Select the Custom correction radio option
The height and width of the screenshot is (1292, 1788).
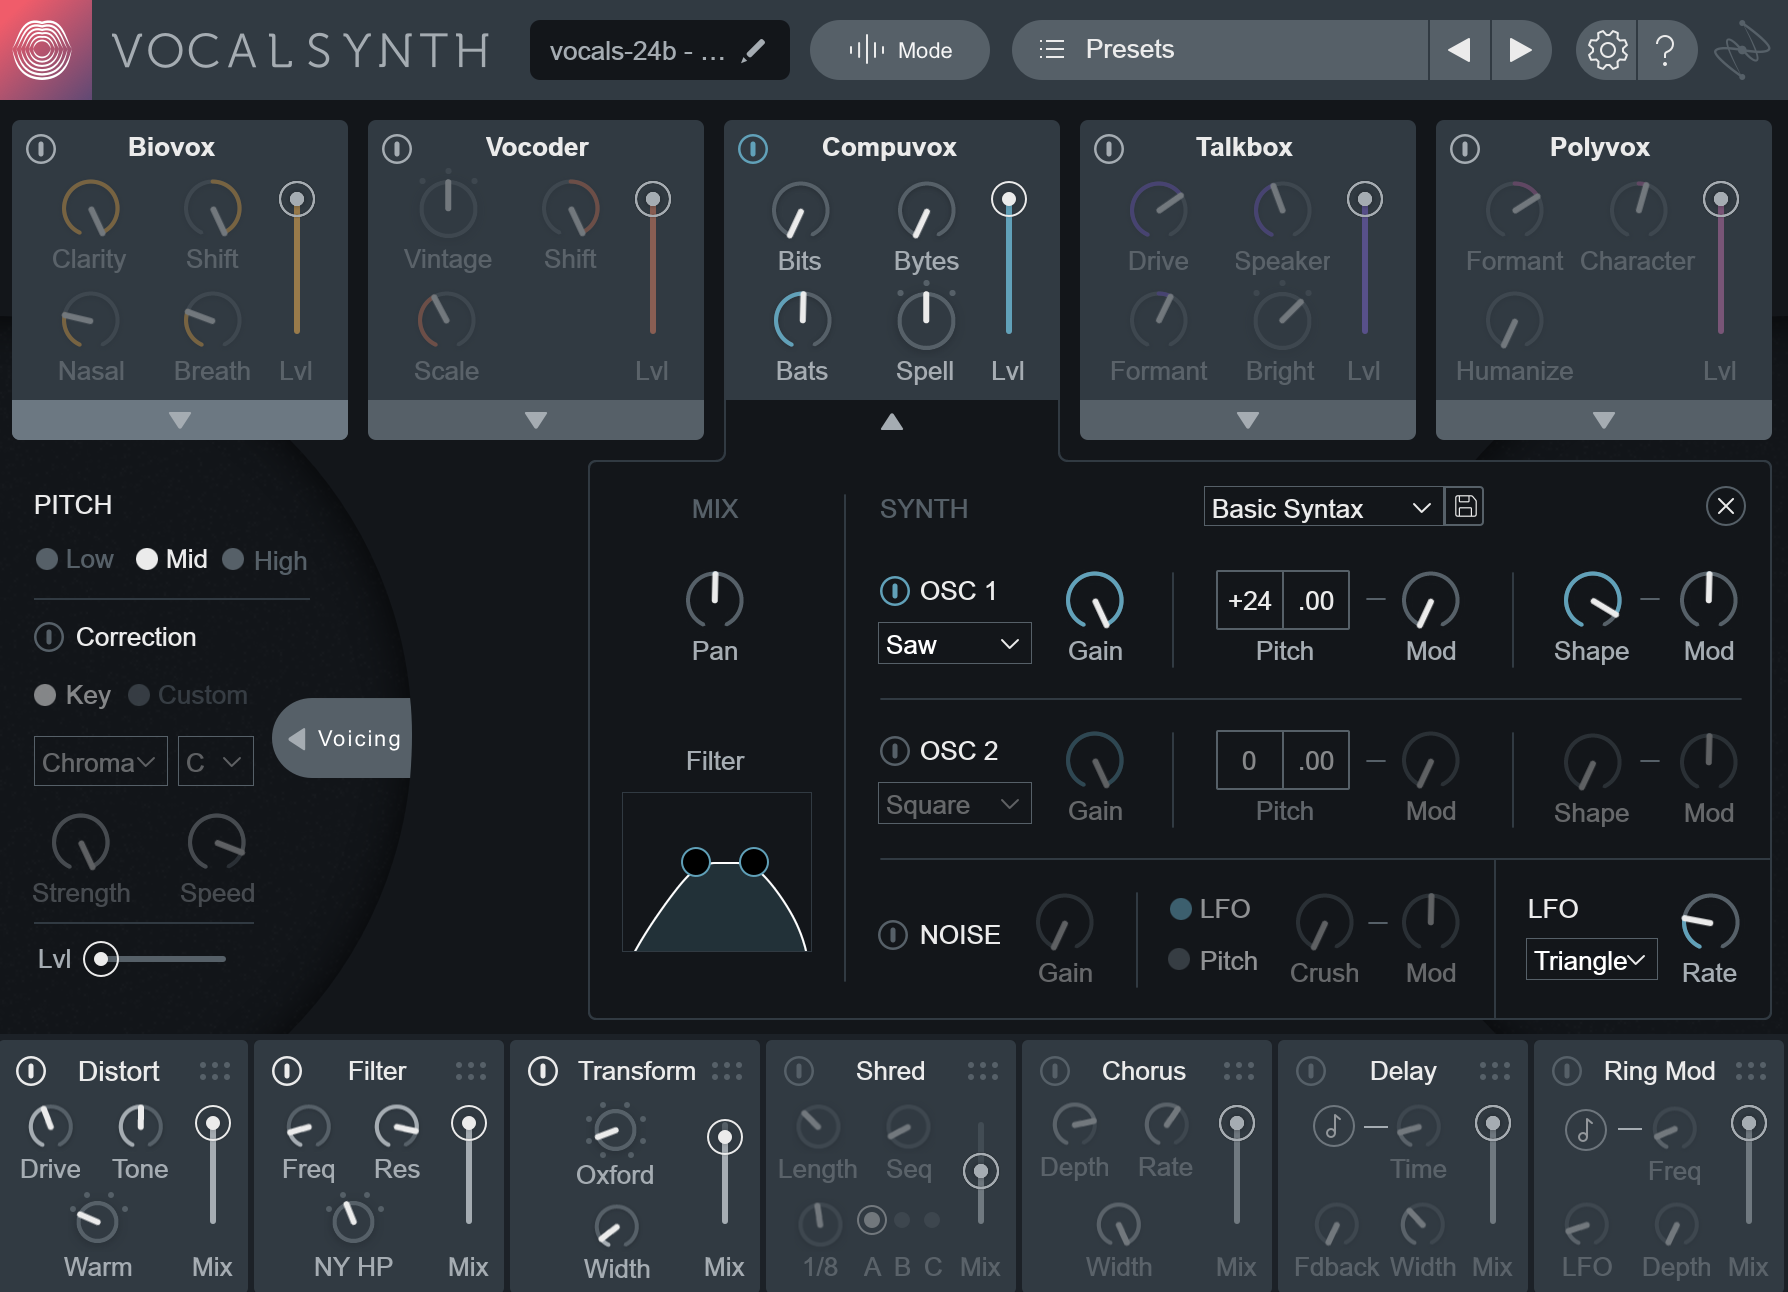click(139, 695)
